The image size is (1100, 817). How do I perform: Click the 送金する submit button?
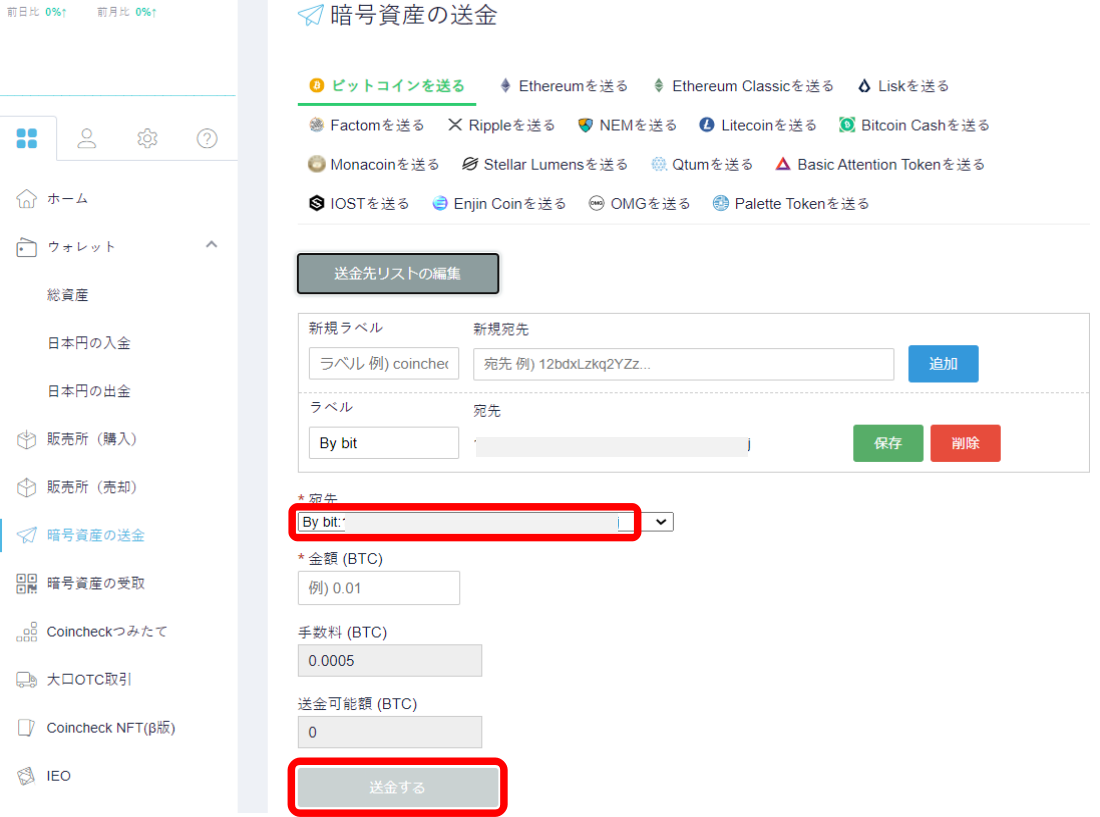(x=398, y=787)
